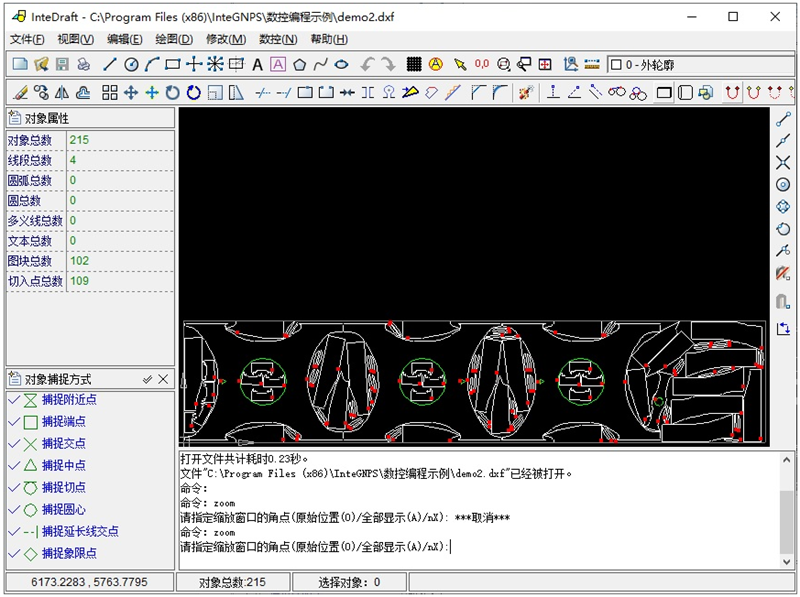Image resolution: width=800 pixels, height=597 pixels.
Task: Click the 切入点总数 value 109
Action: tap(80, 281)
